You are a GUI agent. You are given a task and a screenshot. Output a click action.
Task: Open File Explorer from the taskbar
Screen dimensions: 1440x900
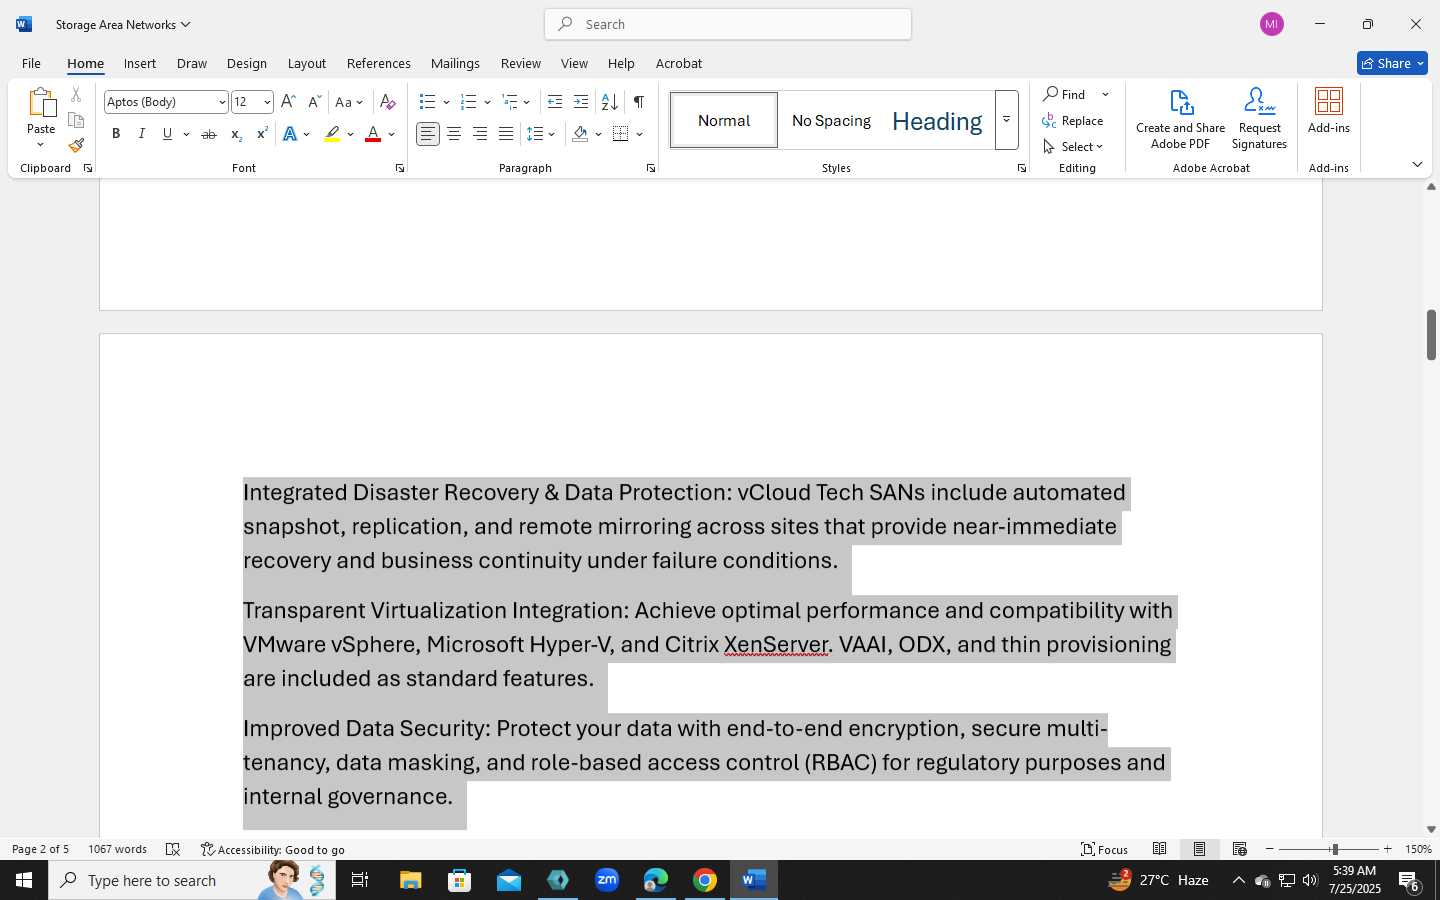411,880
